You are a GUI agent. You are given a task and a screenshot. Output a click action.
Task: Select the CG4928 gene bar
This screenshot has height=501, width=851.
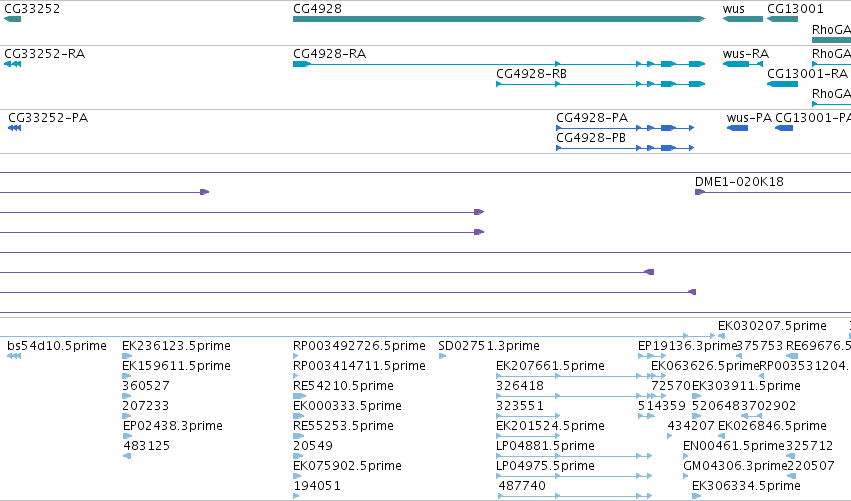499,19
